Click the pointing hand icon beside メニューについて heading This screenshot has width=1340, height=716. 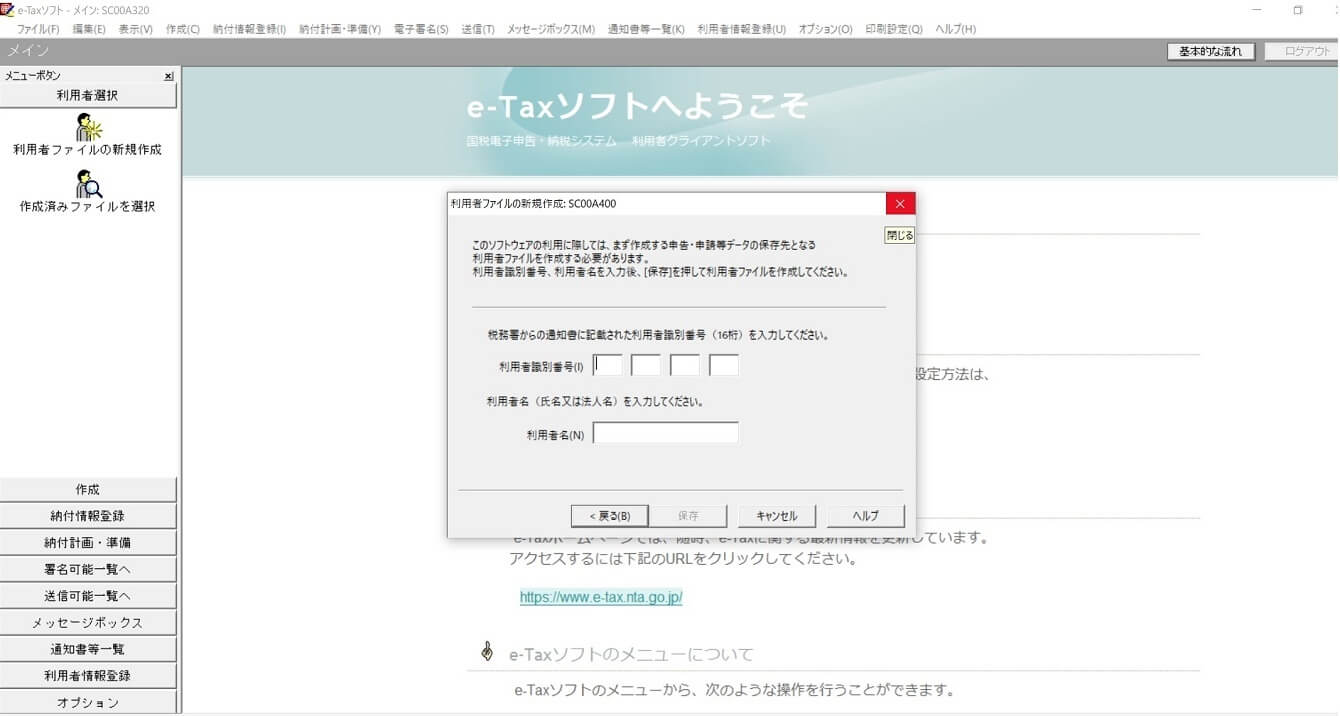coord(487,653)
